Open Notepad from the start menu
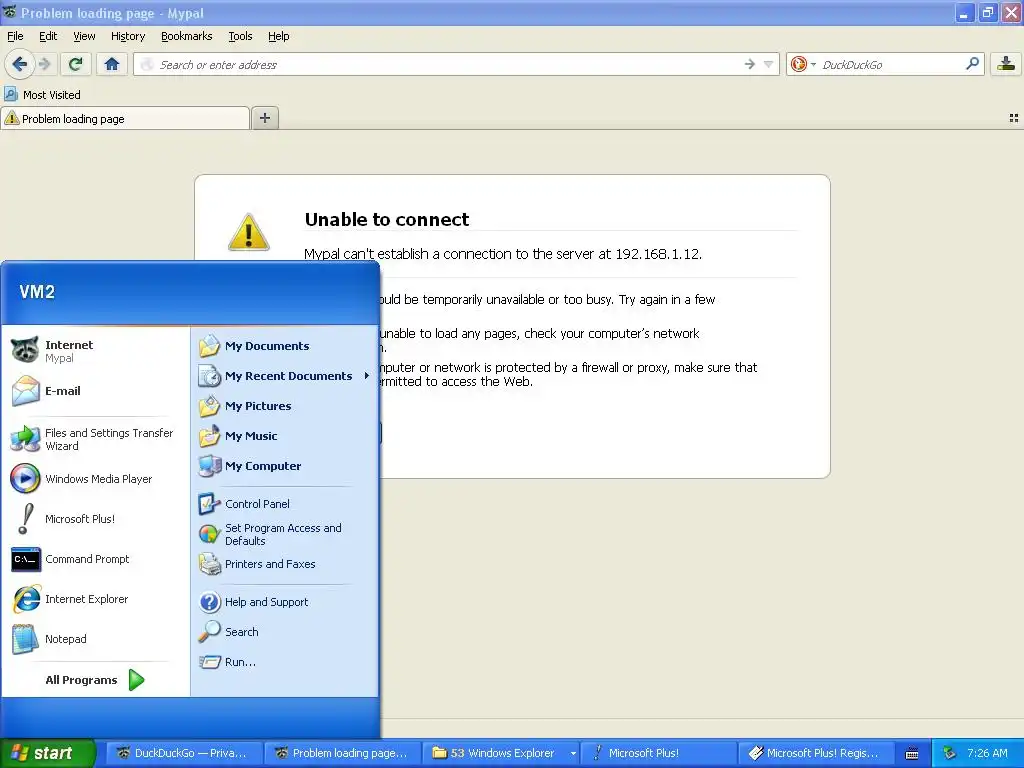This screenshot has height=768, width=1024. click(96, 639)
